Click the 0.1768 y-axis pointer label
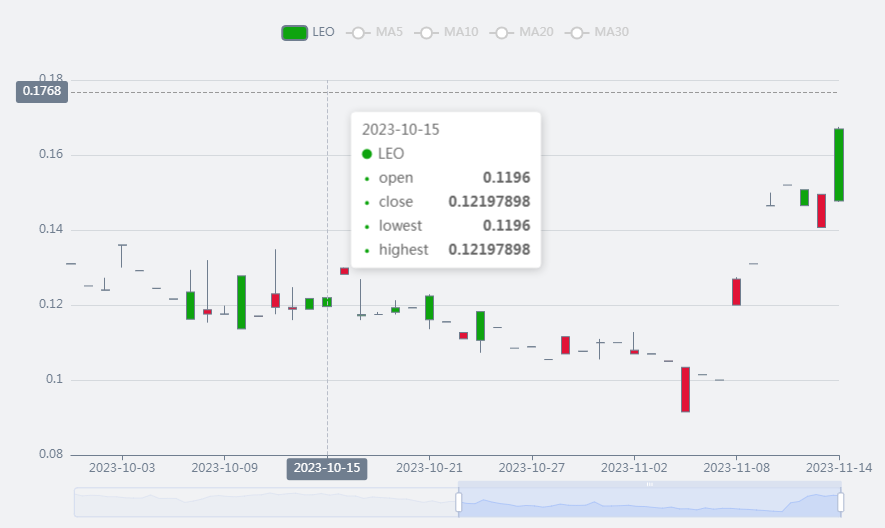The height and width of the screenshot is (528, 885). 42,91
